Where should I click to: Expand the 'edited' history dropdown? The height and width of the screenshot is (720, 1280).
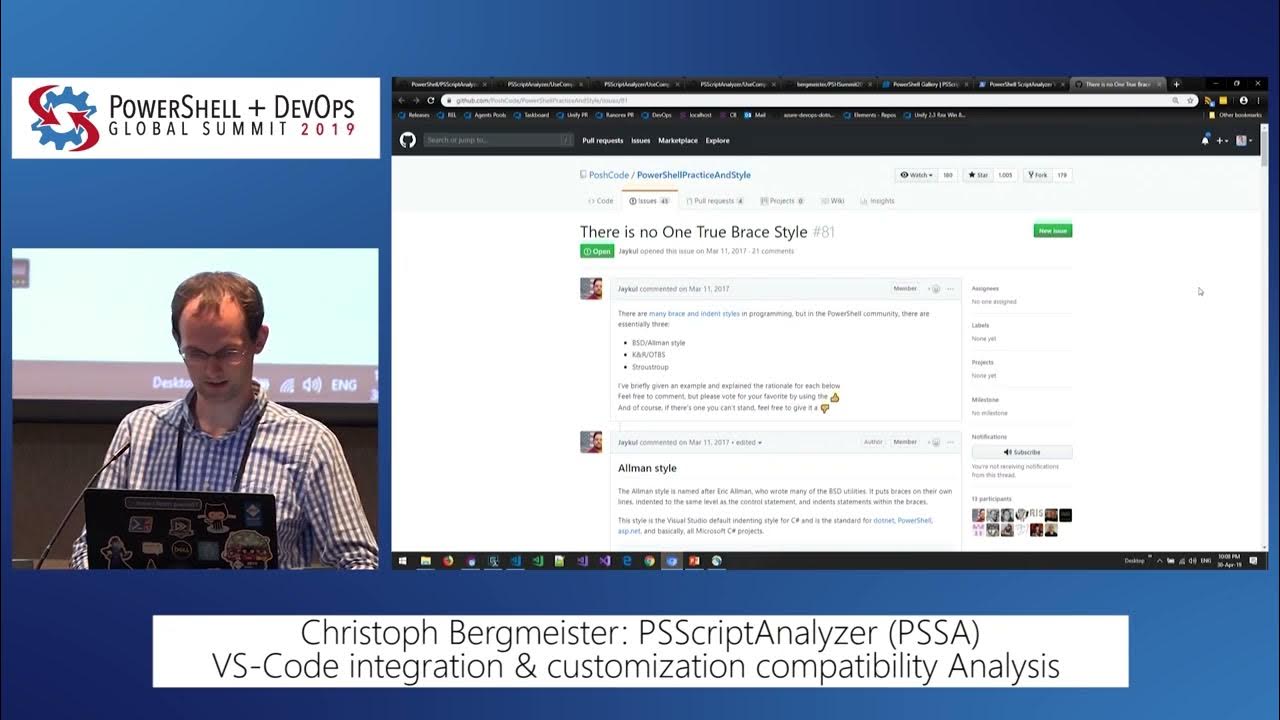tap(748, 442)
